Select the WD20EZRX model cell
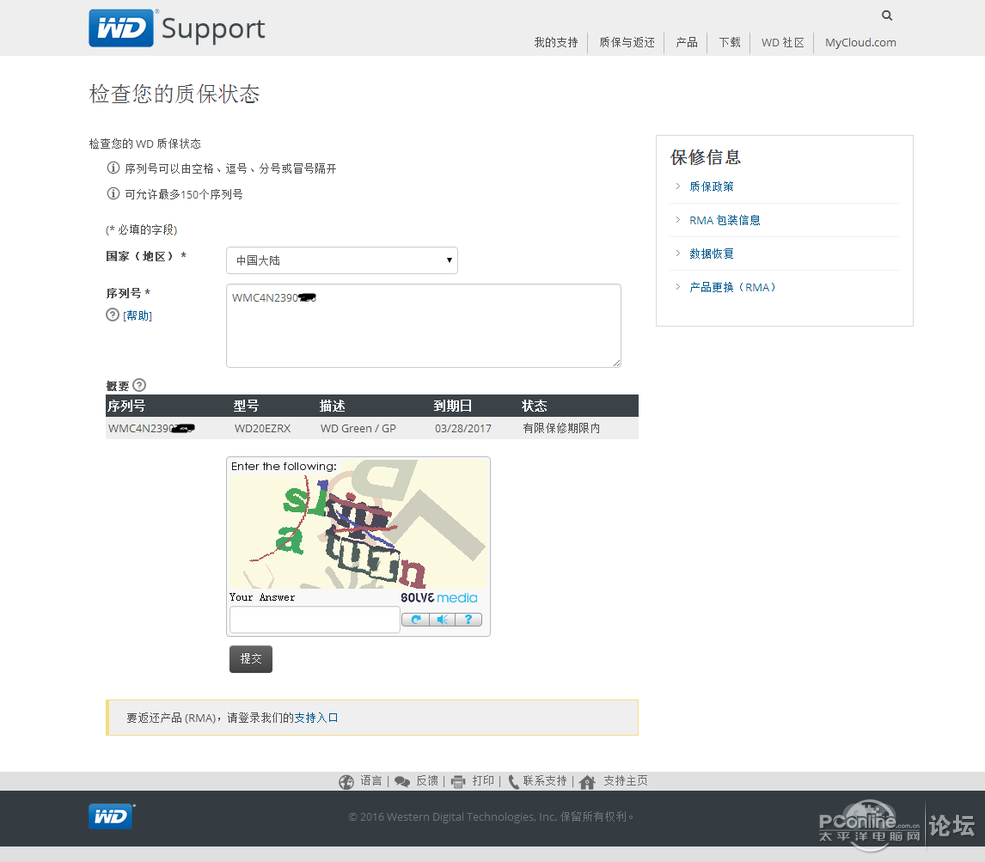This screenshot has height=862, width=985. (263, 428)
